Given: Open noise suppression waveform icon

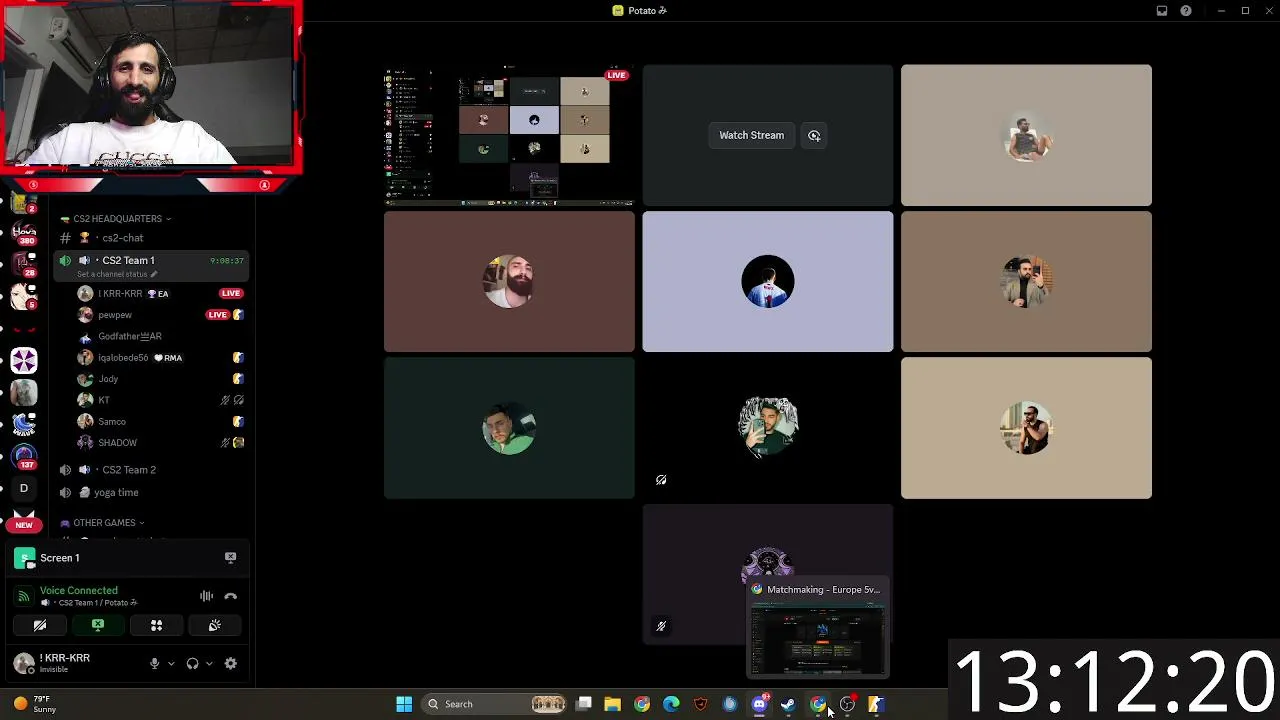Looking at the screenshot, I should tap(206, 596).
